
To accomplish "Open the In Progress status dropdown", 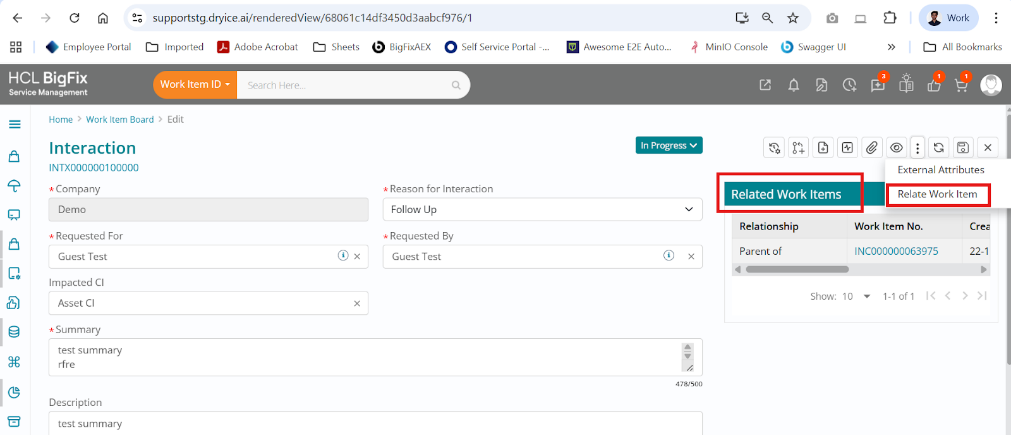I will (669, 146).
